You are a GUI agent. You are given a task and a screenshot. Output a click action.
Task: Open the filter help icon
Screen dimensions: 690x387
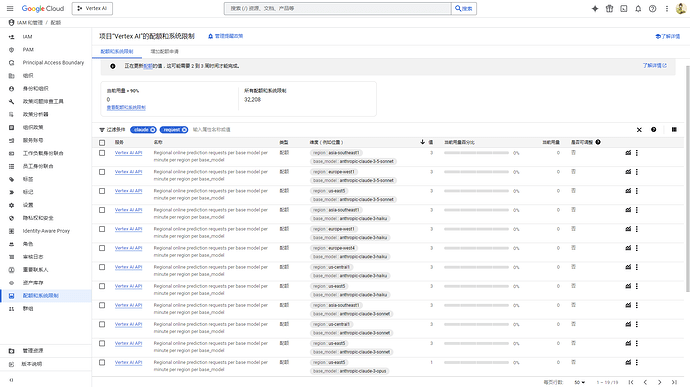coord(653,129)
